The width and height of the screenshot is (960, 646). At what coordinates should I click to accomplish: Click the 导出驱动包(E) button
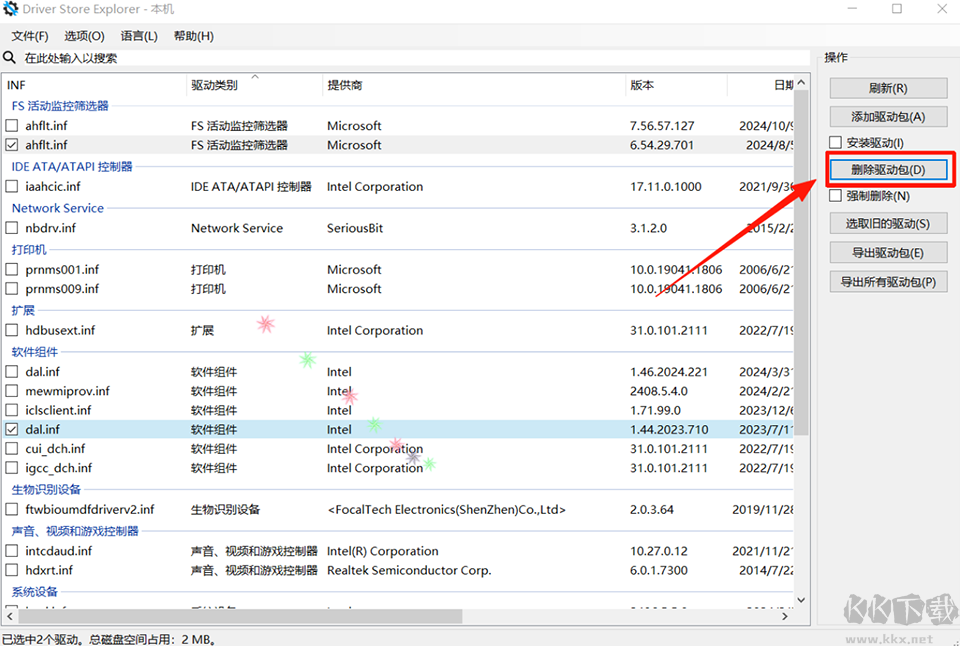click(x=888, y=252)
